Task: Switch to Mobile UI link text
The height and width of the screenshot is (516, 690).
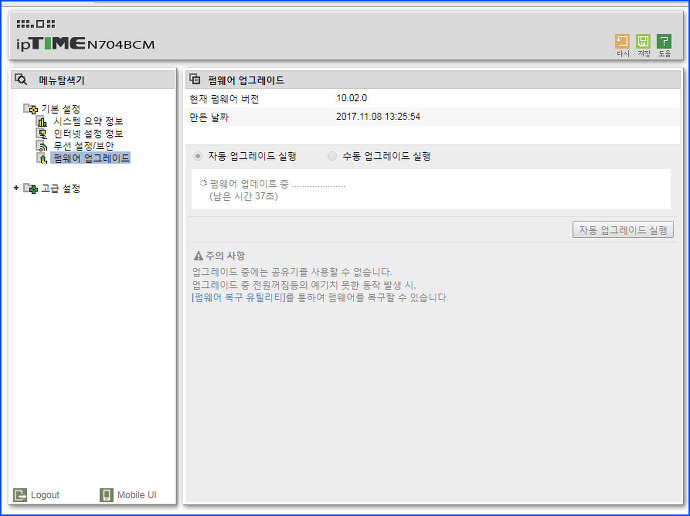Action: click(x=136, y=495)
